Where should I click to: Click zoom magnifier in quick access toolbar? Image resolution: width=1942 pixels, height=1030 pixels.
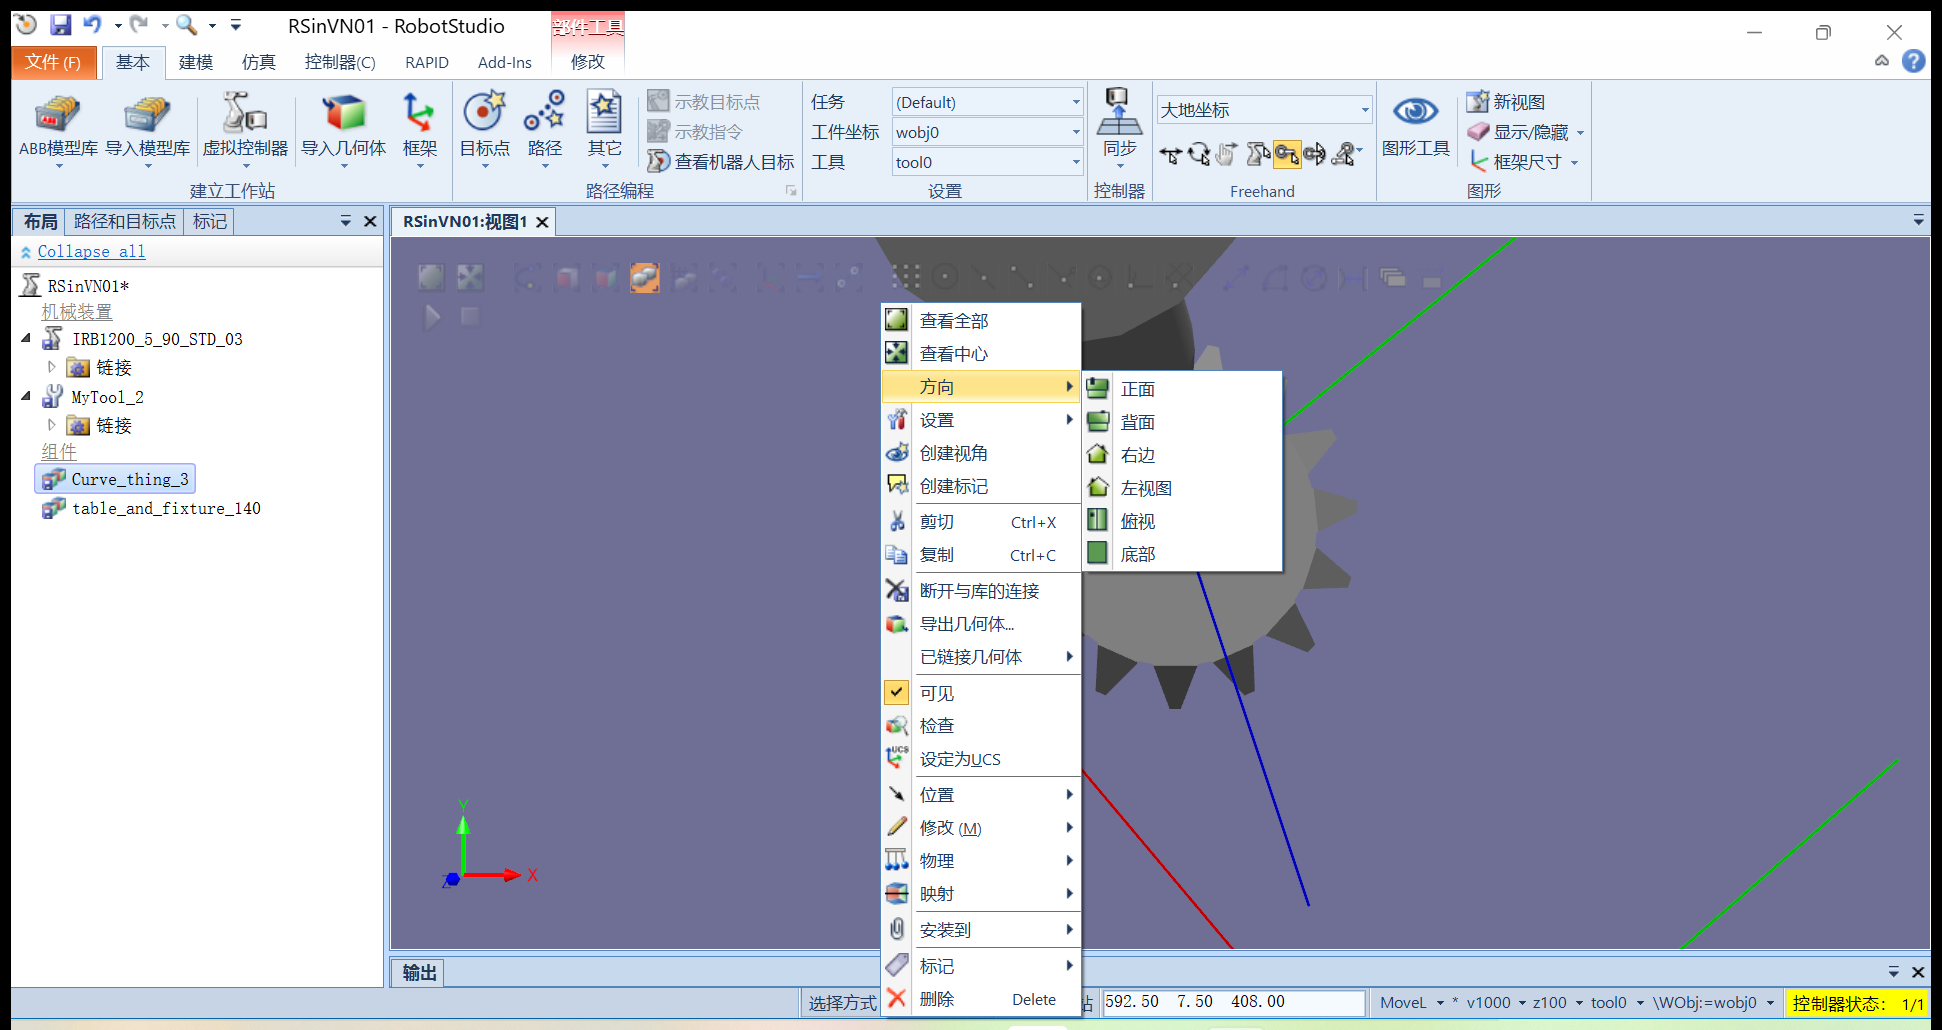click(186, 25)
